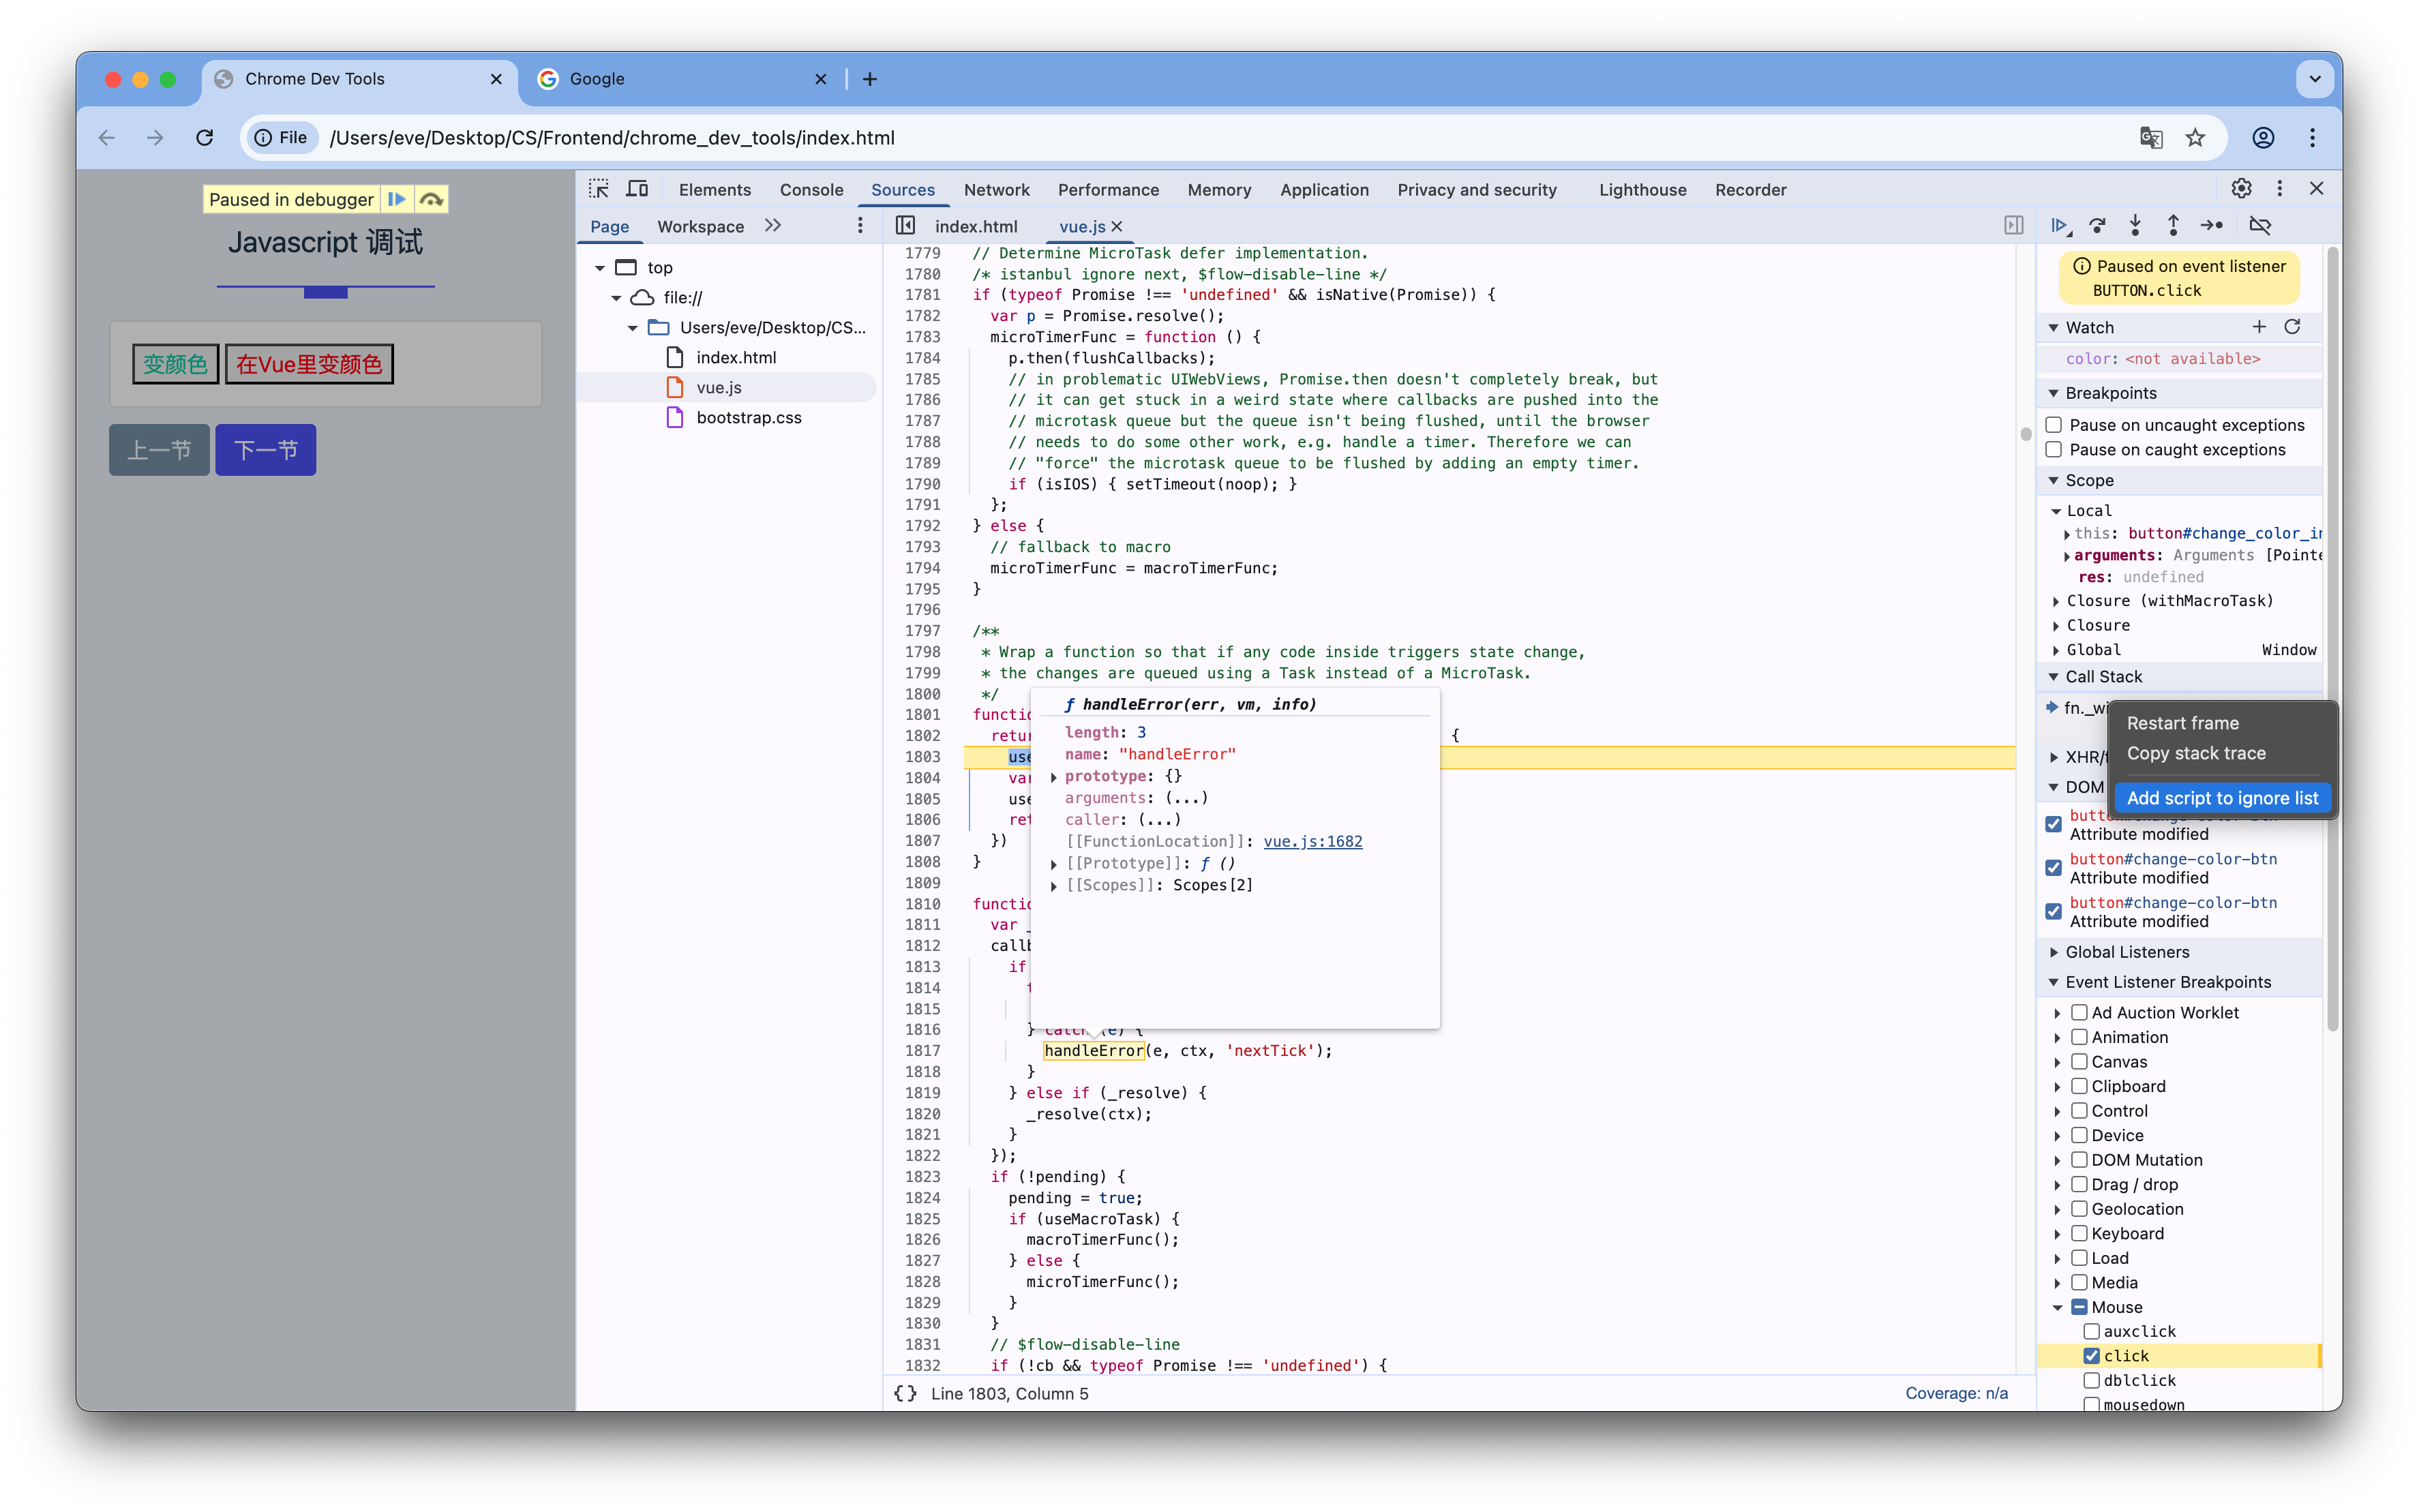Open the index.html editor tab

coord(975,226)
